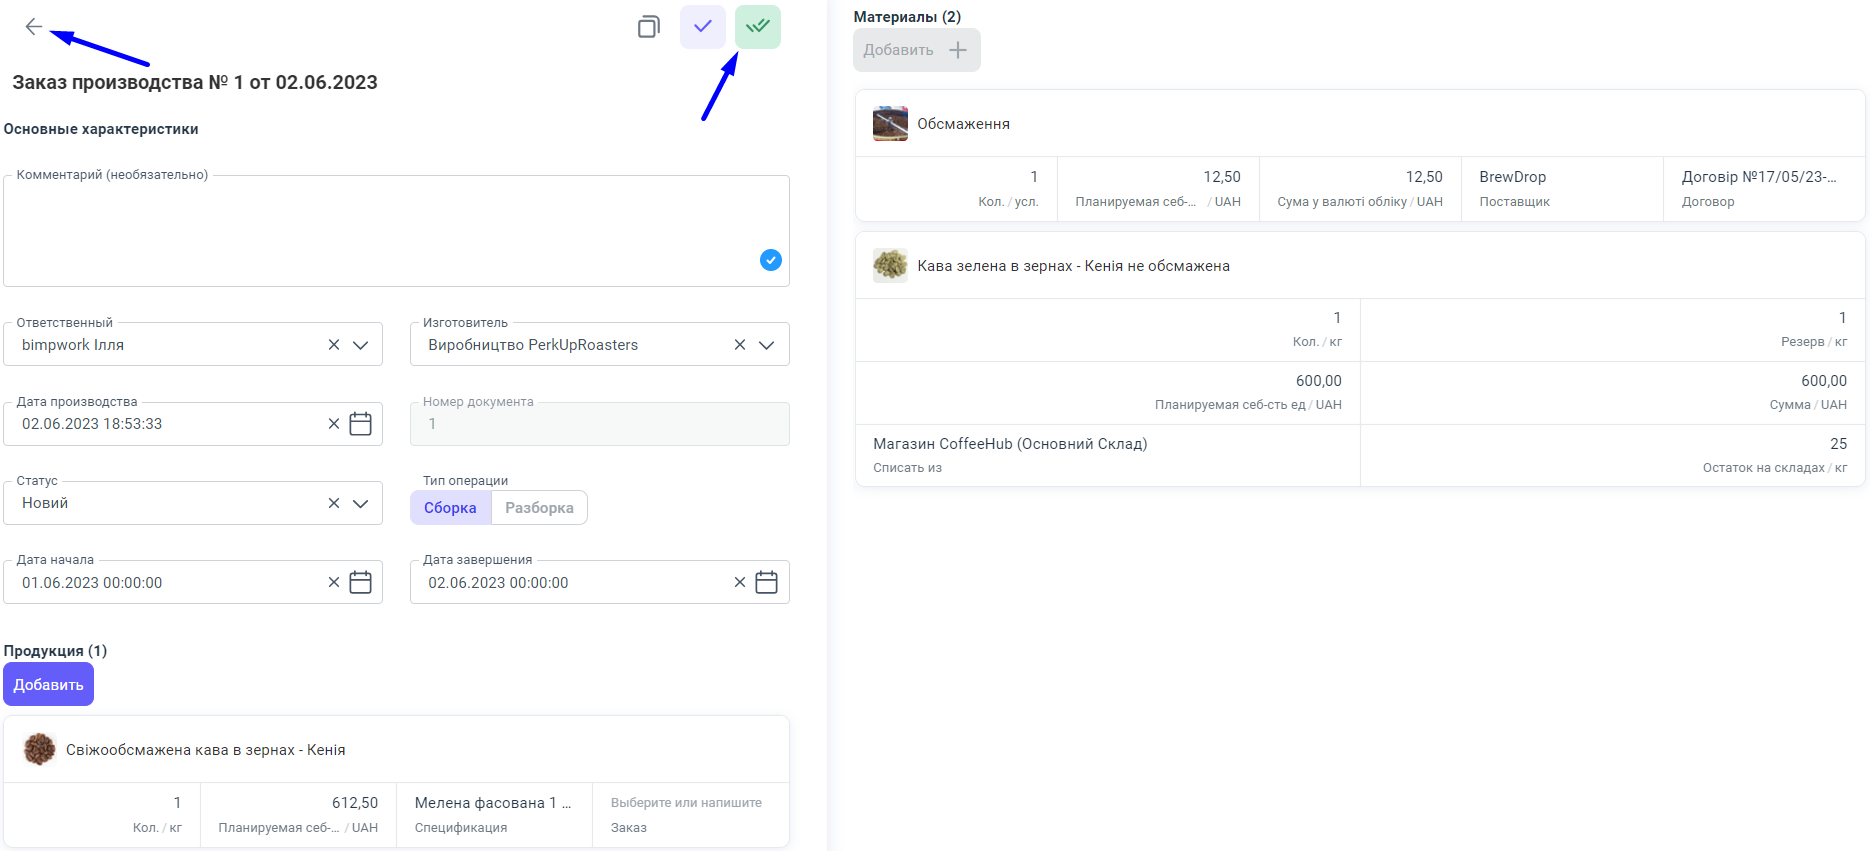The image size is (1870, 851).
Task: Click Добавить button under Материалы
Action: pyautogui.click(x=916, y=50)
